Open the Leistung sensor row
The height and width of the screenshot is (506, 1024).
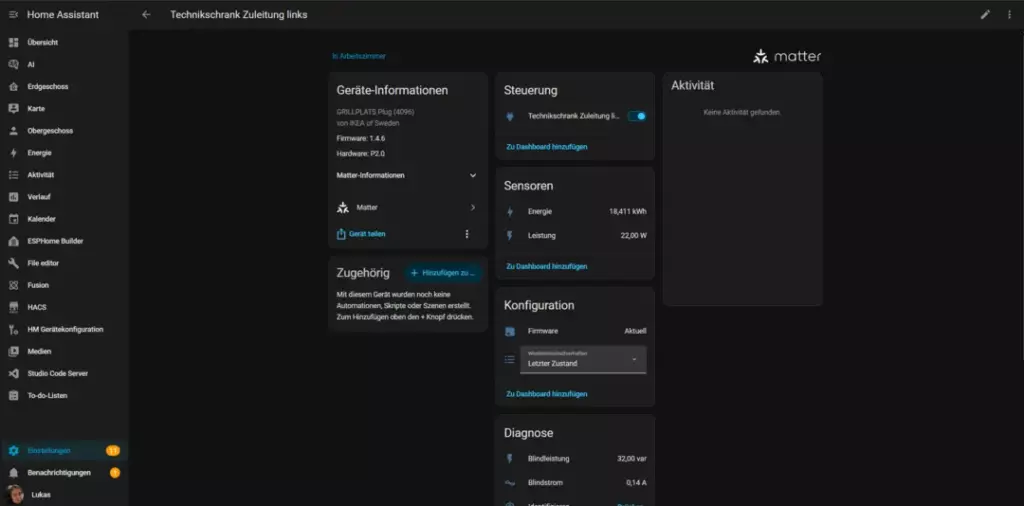point(575,236)
